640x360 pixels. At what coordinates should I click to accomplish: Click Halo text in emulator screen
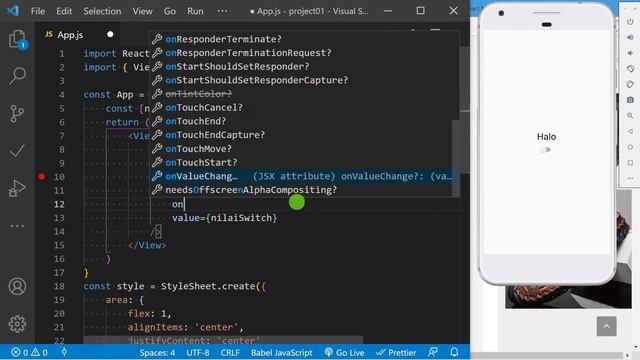pos(546,137)
